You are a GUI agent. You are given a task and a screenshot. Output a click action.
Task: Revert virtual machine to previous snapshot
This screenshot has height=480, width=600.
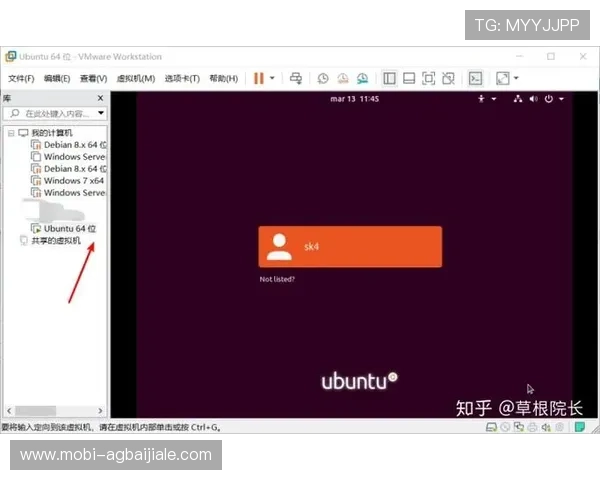click(342, 78)
